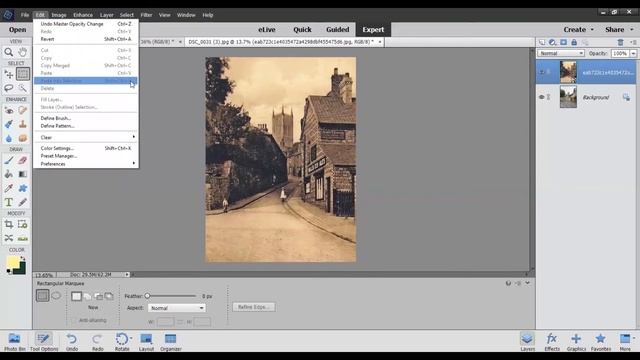Select the Spot Healing Brush tool

coord(22,110)
